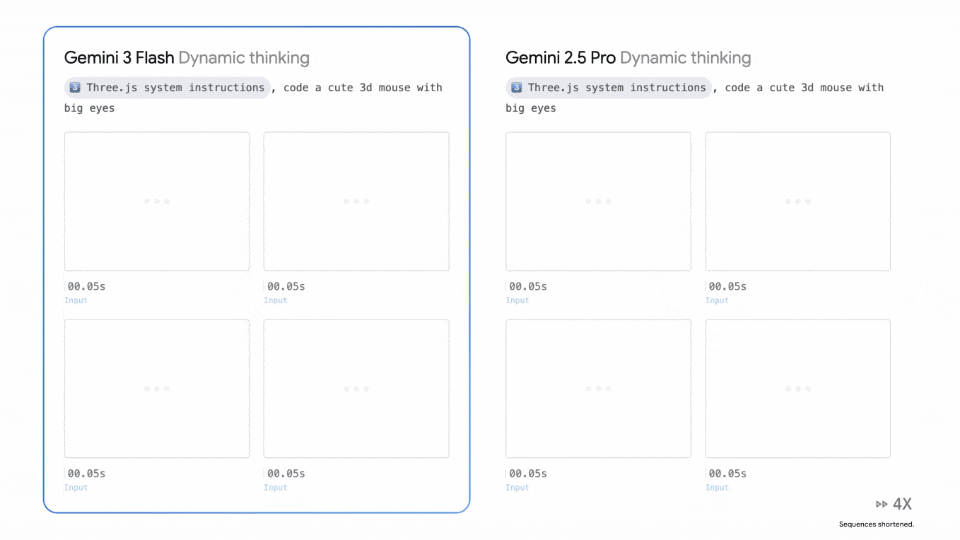Click 00.05s timer under Gemini 3 Flash's last preview
This screenshot has width=960, height=540.
pyautogui.click(x=286, y=474)
